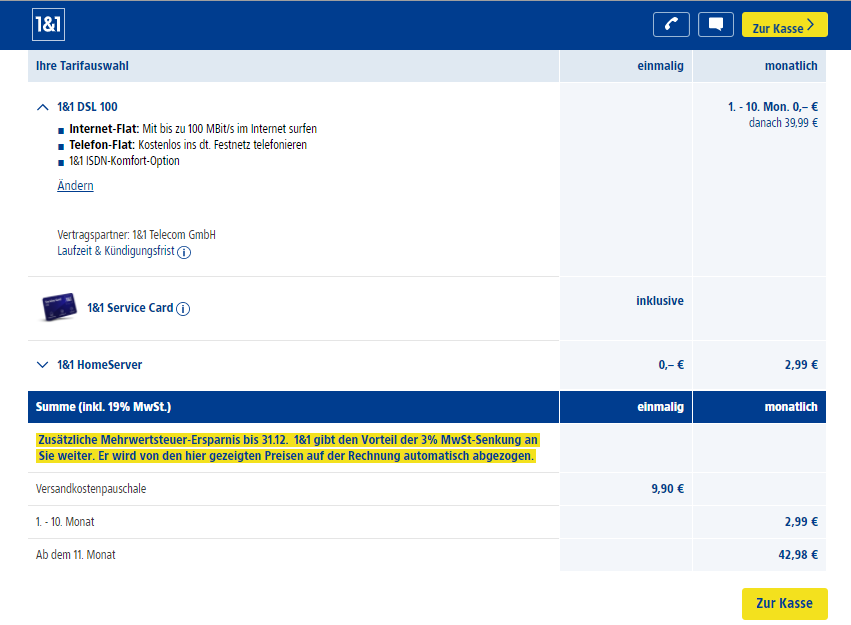Collapse the 1&1 DSL 100 chevron arrow

pyautogui.click(x=42, y=107)
